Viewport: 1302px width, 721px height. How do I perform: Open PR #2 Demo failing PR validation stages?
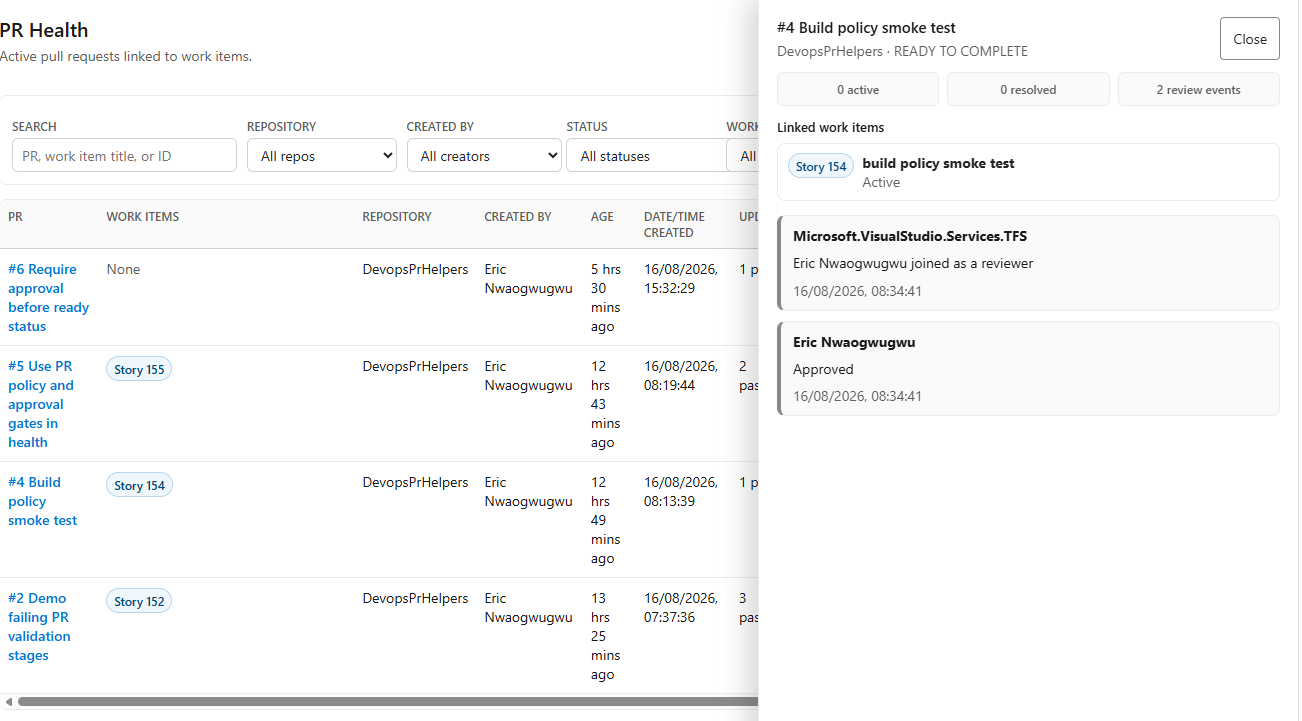[39, 627]
